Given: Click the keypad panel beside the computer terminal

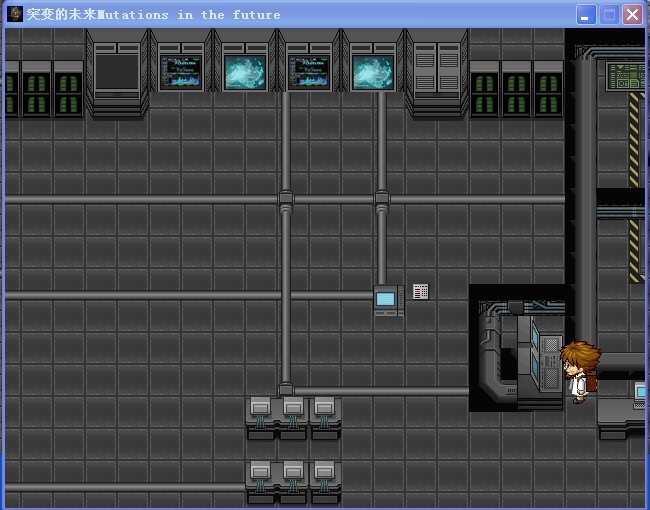Looking at the screenshot, I should tap(420, 291).
